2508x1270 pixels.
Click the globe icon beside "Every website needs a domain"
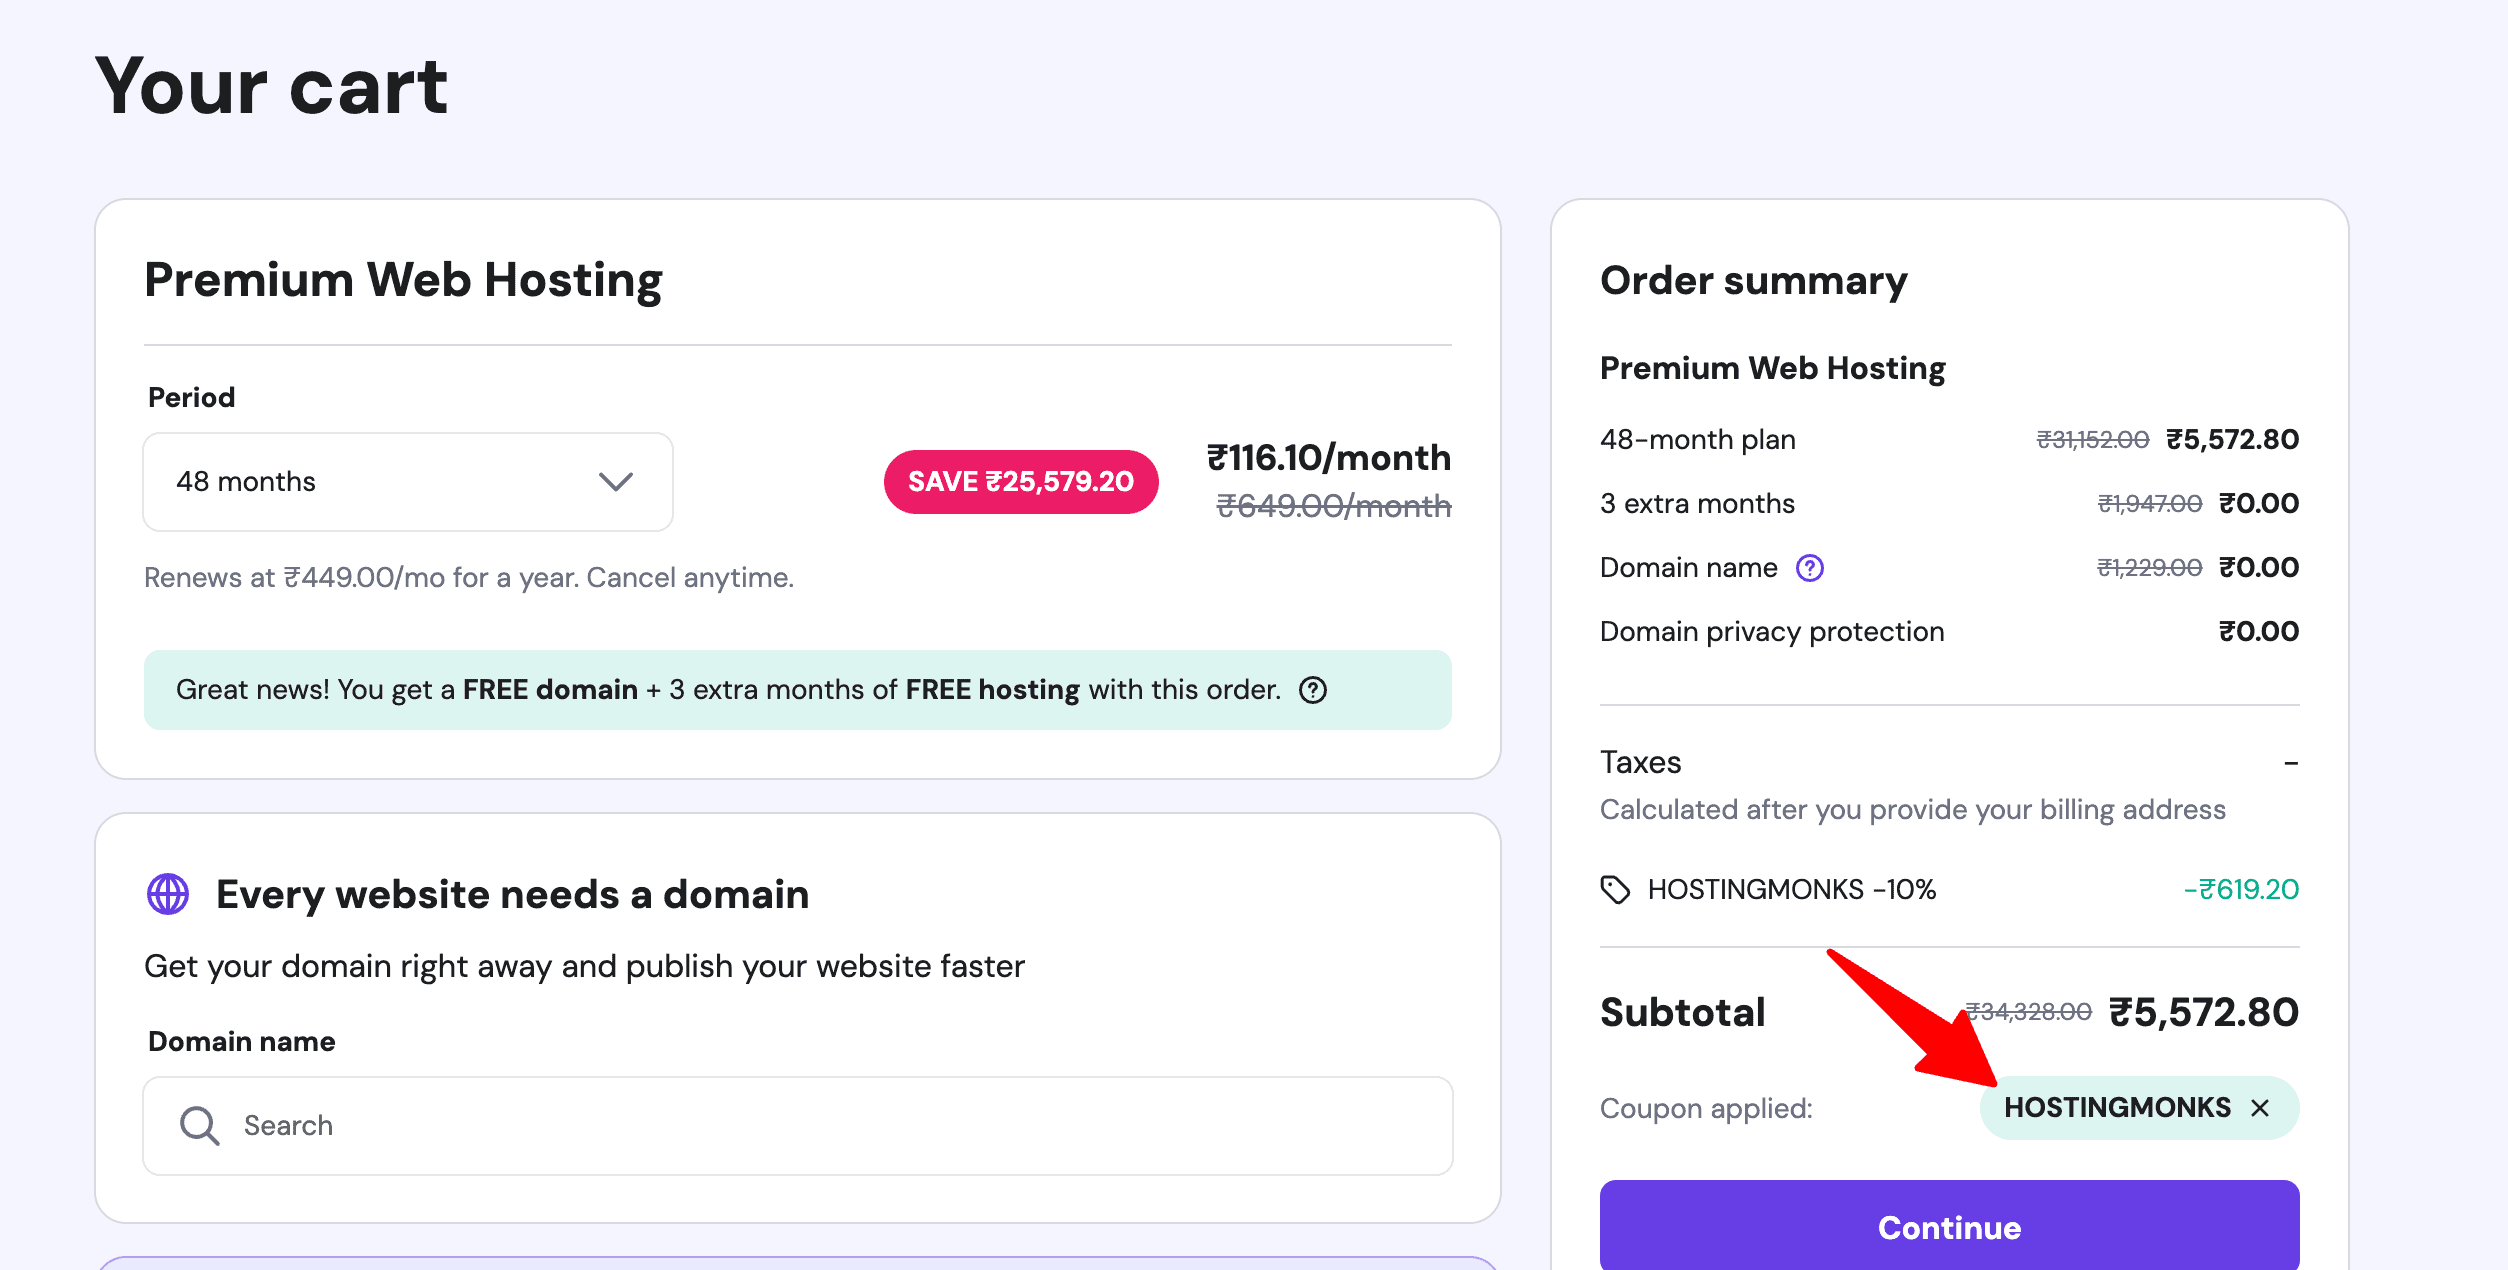tap(168, 893)
